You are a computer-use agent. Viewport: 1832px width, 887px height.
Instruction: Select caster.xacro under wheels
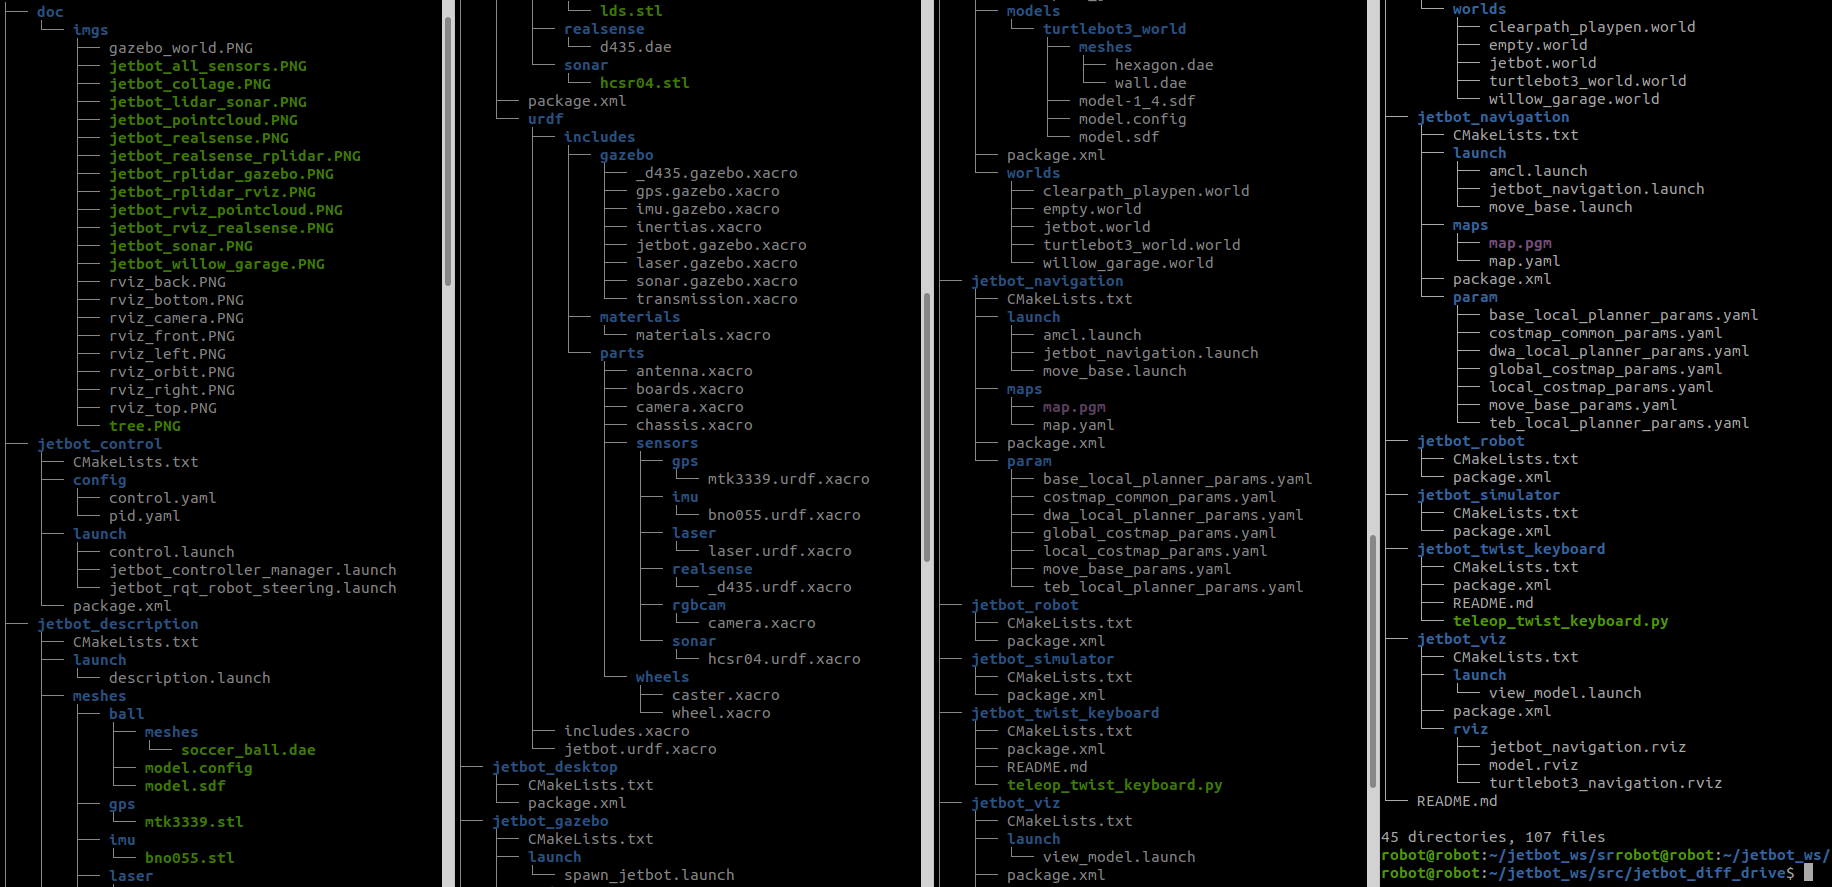(x=726, y=695)
